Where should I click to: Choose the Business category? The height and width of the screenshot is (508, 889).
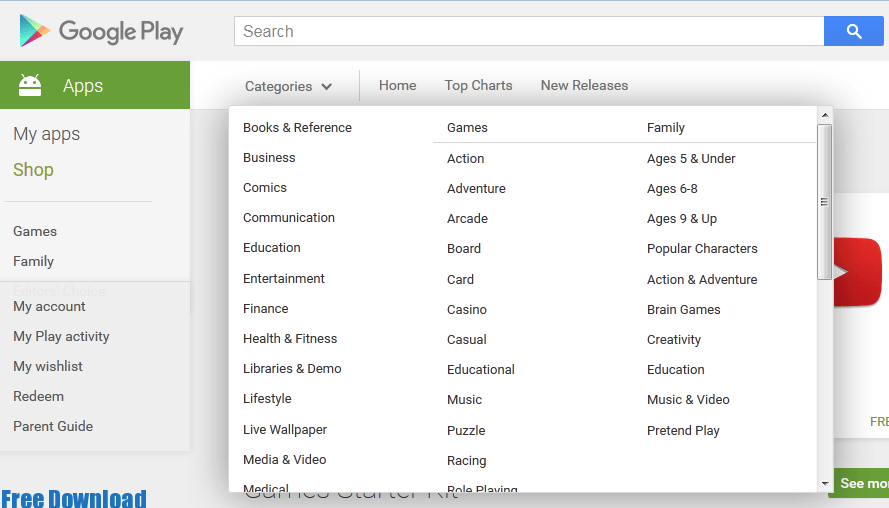(x=269, y=158)
